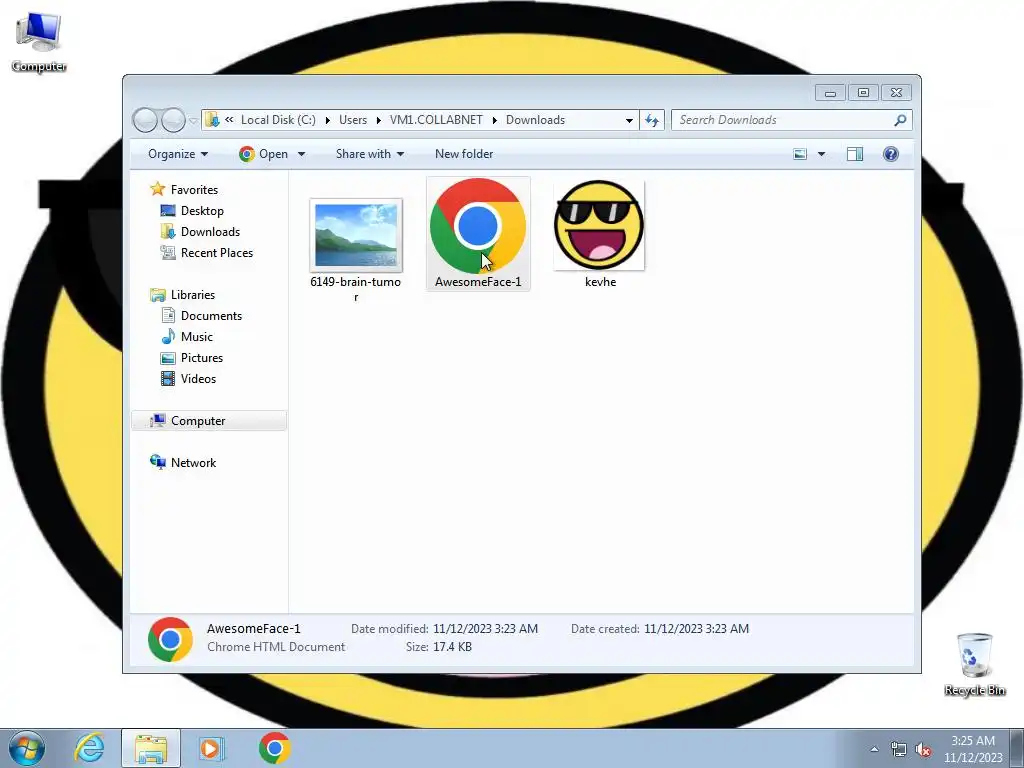Click the Chrome HTML Document type text
The height and width of the screenshot is (768, 1024).
[276, 647]
